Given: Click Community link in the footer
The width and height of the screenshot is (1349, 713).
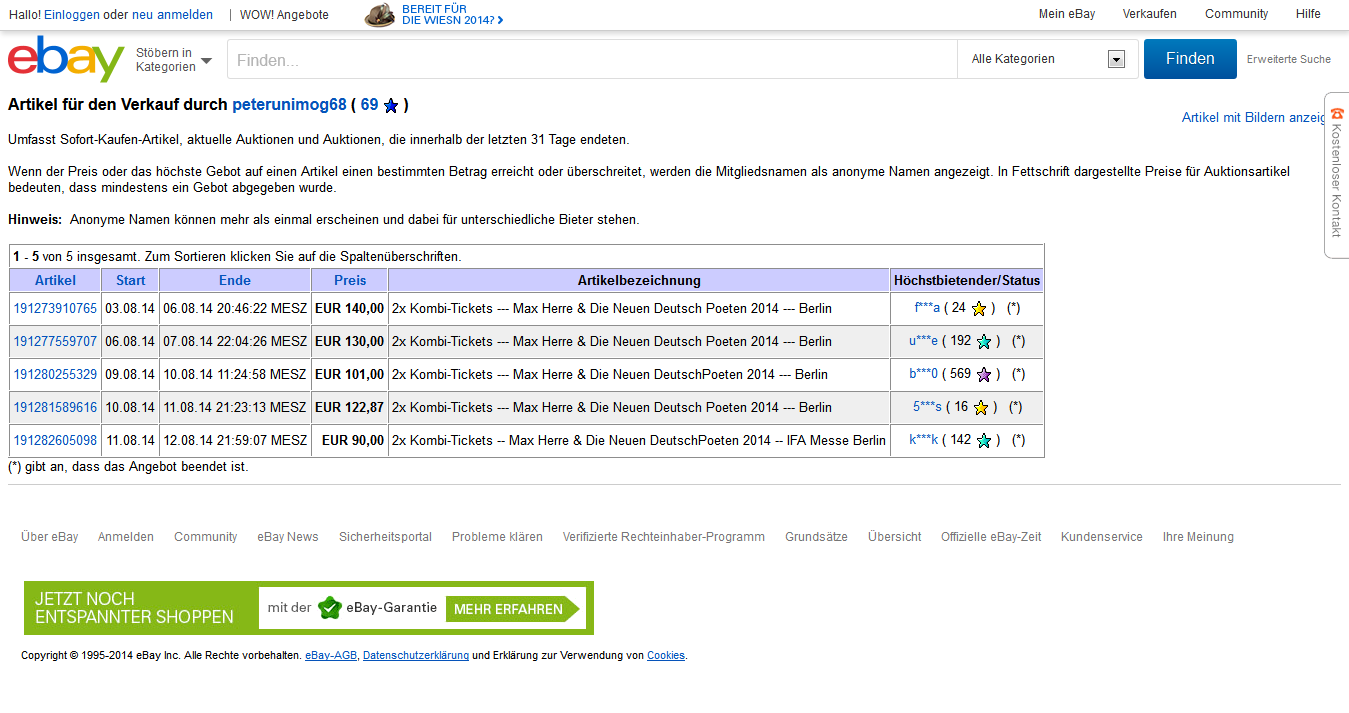Looking at the screenshot, I should (x=206, y=537).
